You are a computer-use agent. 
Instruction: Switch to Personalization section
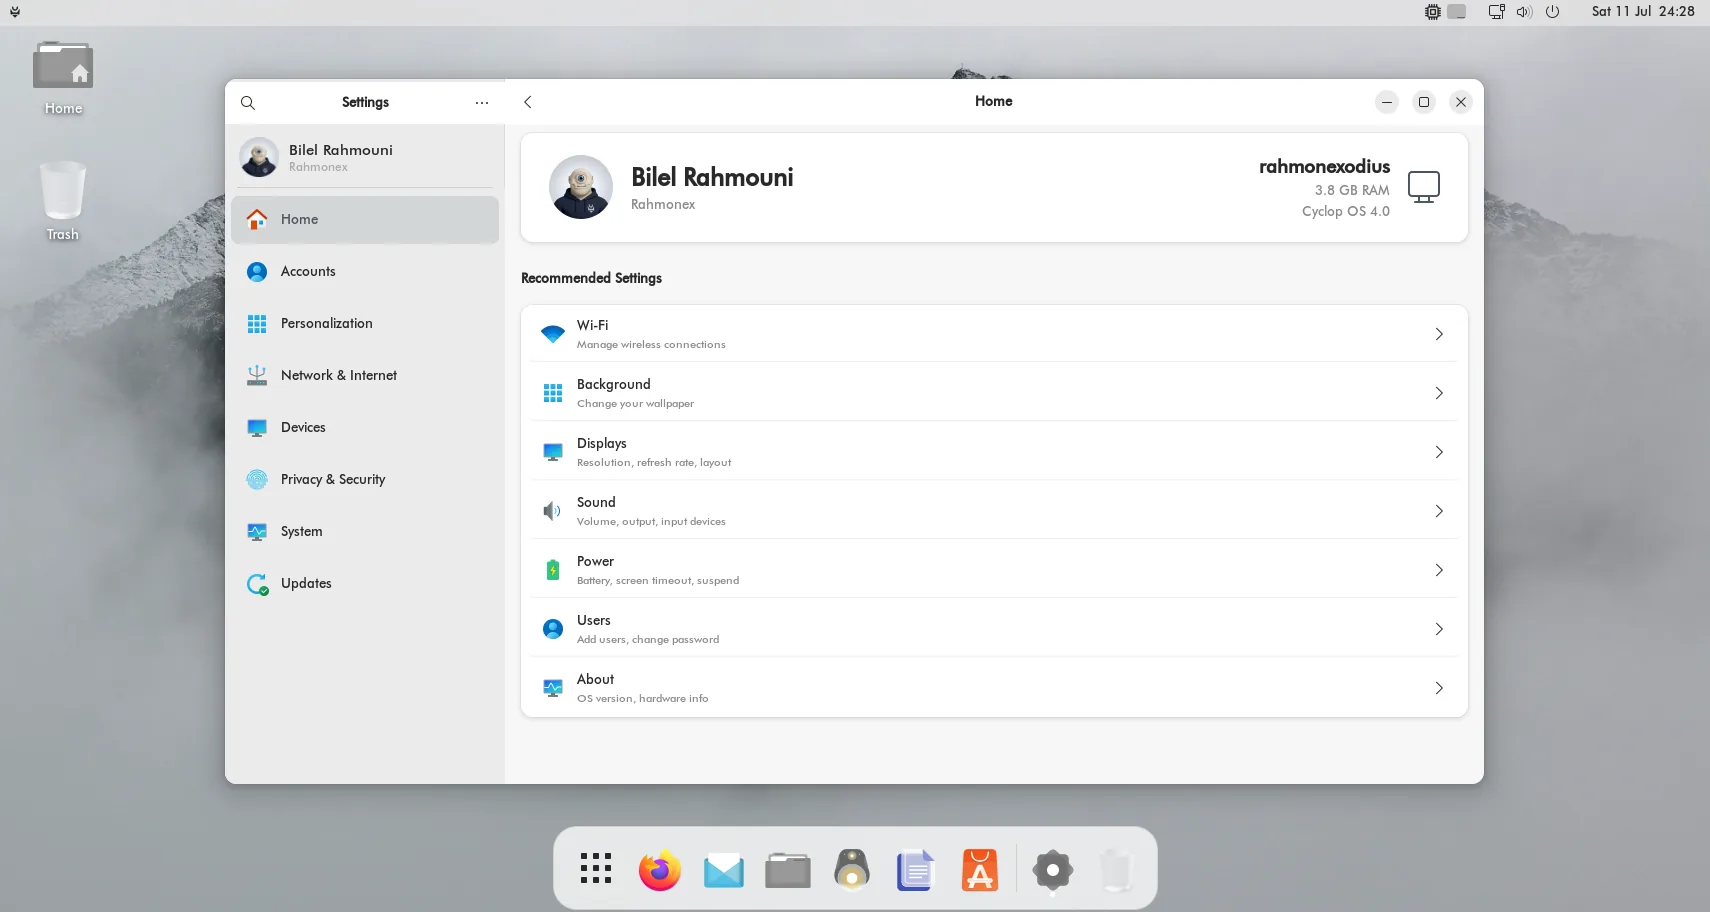click(365, 323)
